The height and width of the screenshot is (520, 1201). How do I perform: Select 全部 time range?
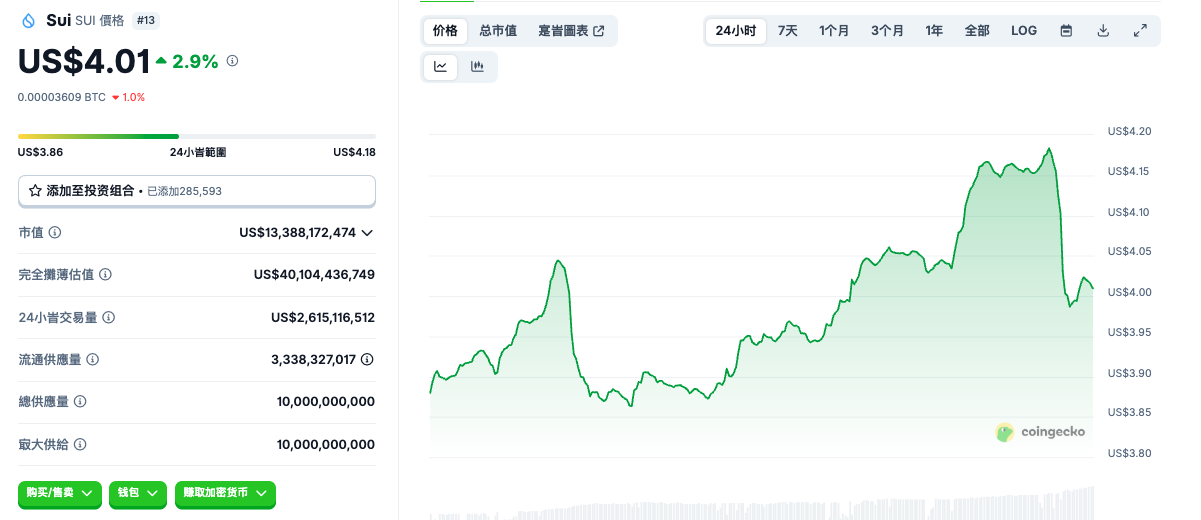[x=977, y=31]
